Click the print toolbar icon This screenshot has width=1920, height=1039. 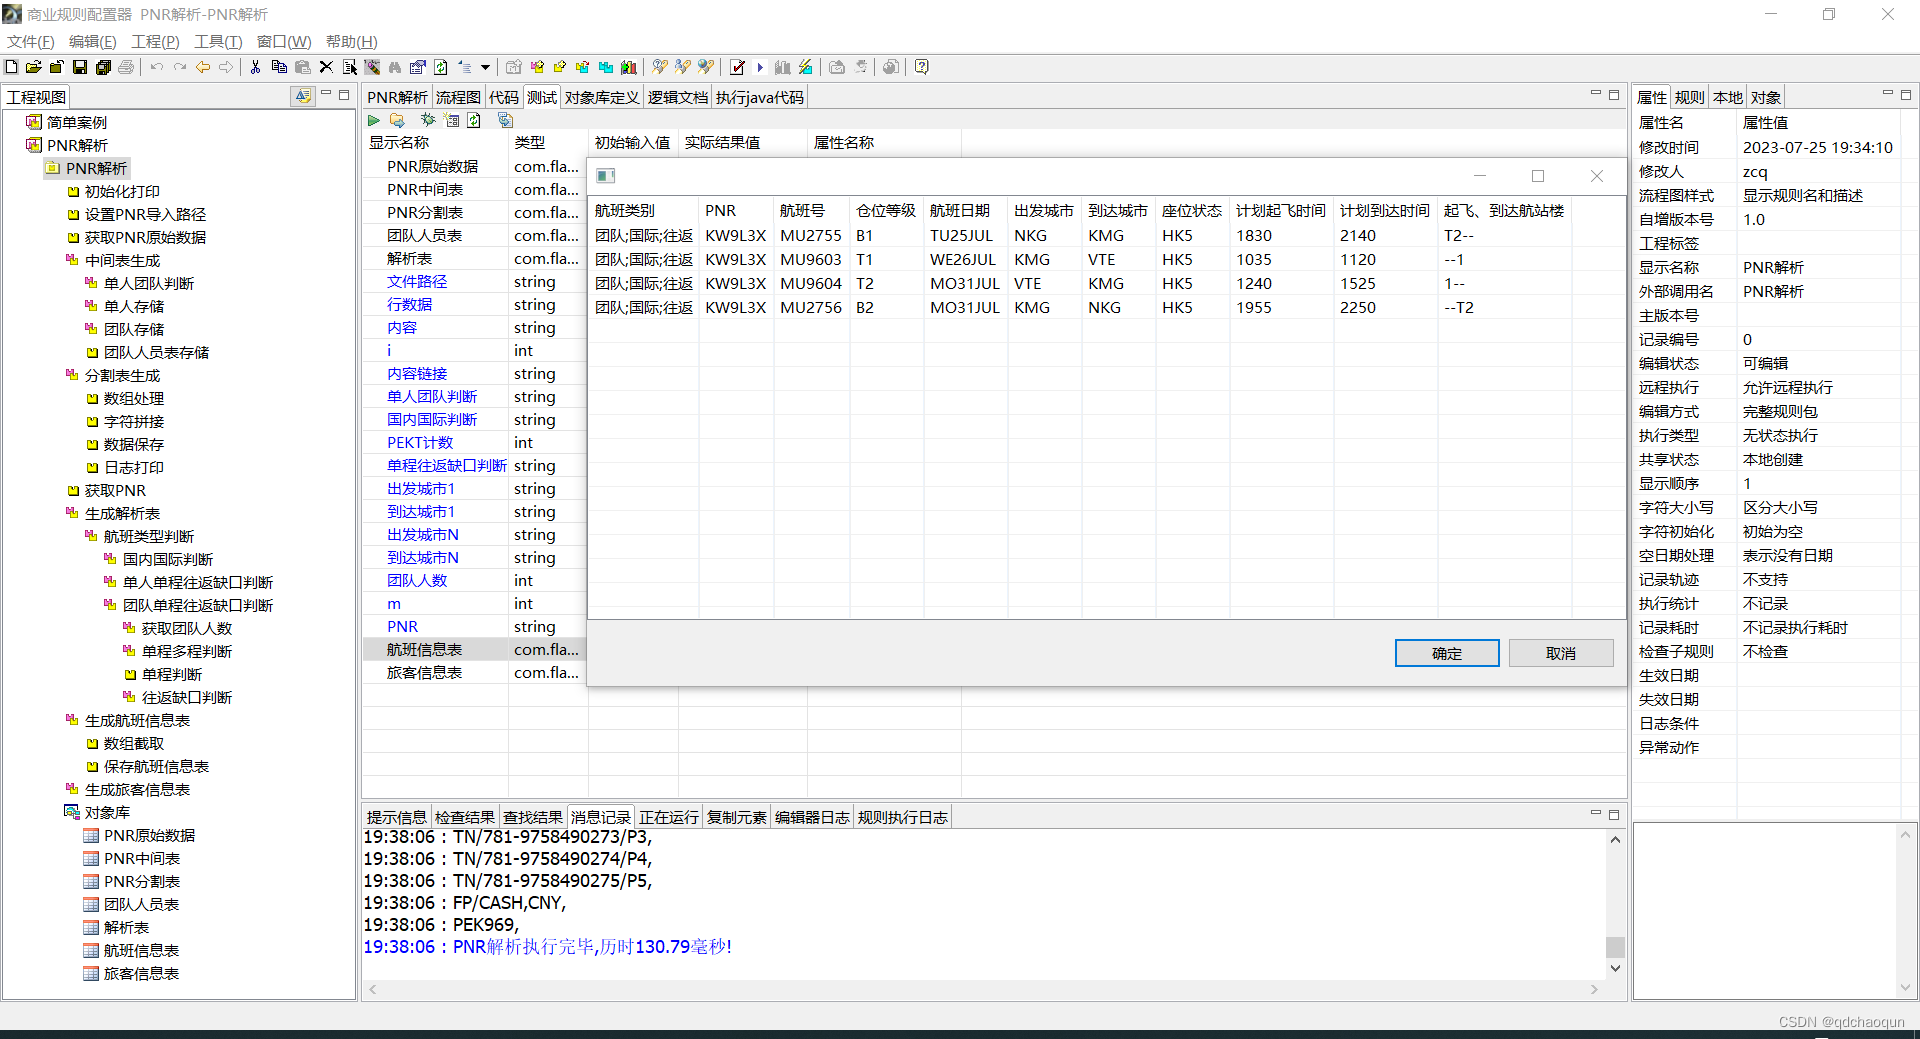tap(126, 67)
